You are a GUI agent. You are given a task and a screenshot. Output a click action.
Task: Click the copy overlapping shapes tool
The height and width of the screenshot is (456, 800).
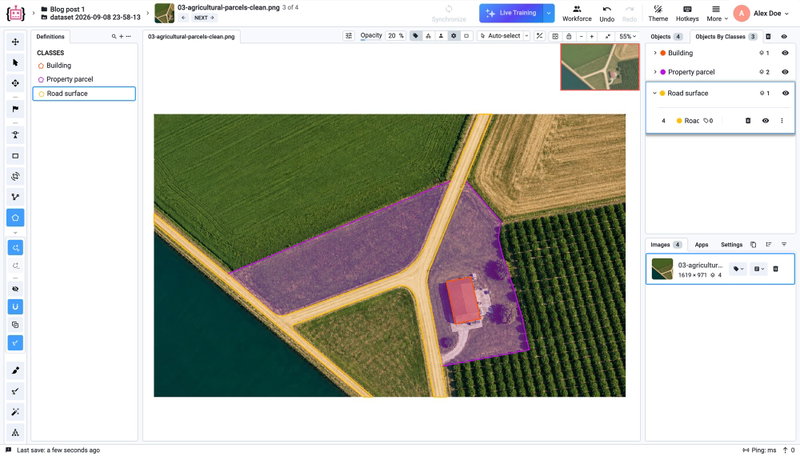pyautogui.click(x=15, y=324)
